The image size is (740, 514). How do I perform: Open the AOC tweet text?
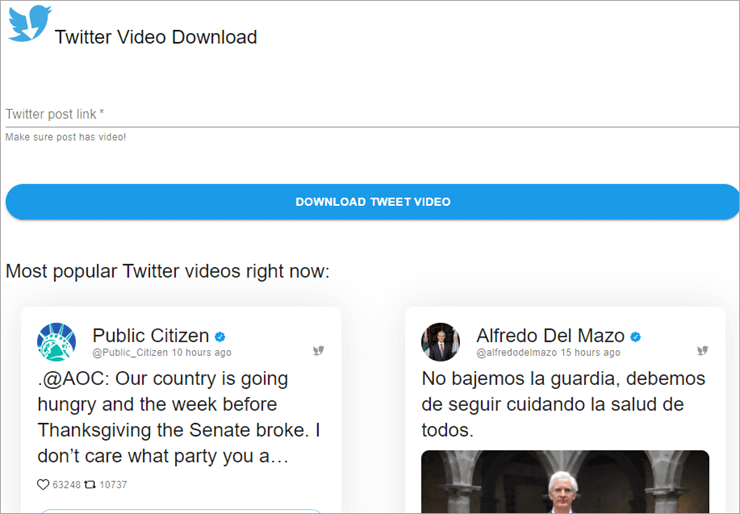pyautogui.click(x=179, y=417)
